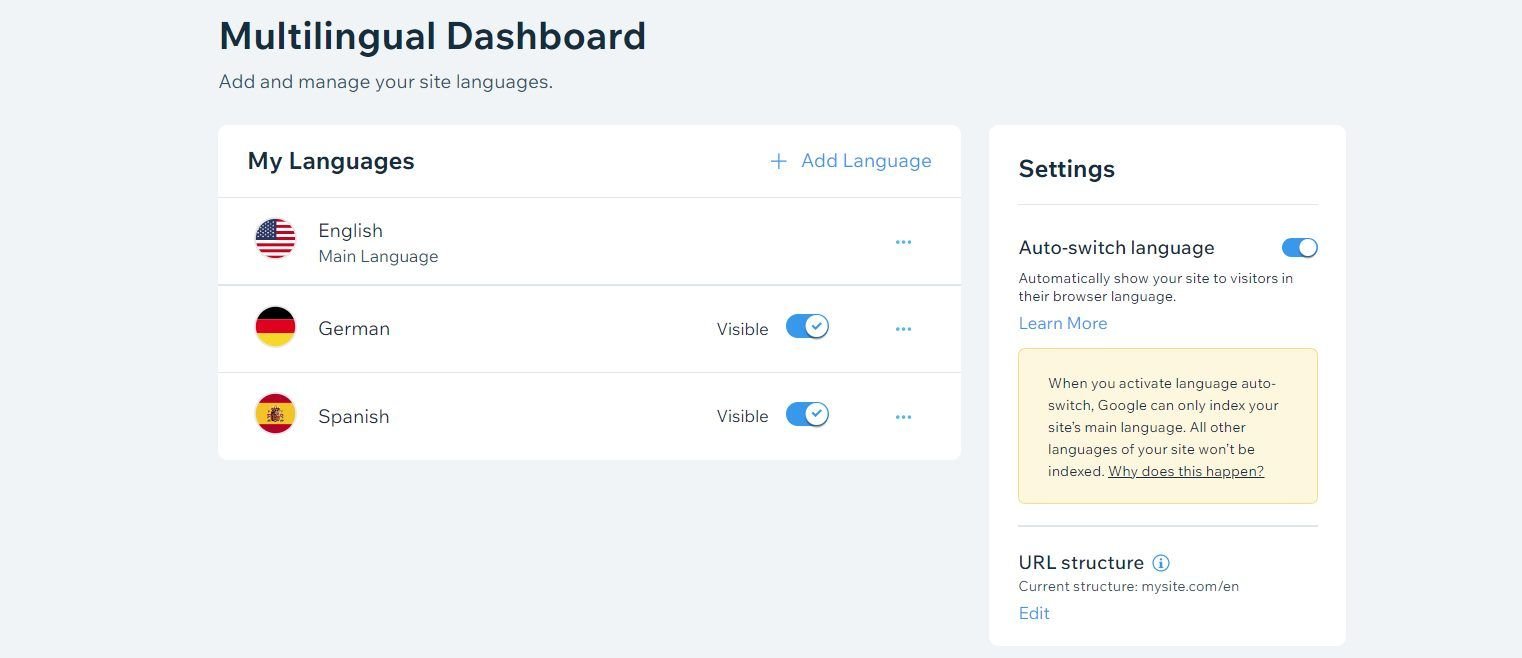
Task: Click 'Add and manage your site languages' subtitle
Action: [386, 82]
